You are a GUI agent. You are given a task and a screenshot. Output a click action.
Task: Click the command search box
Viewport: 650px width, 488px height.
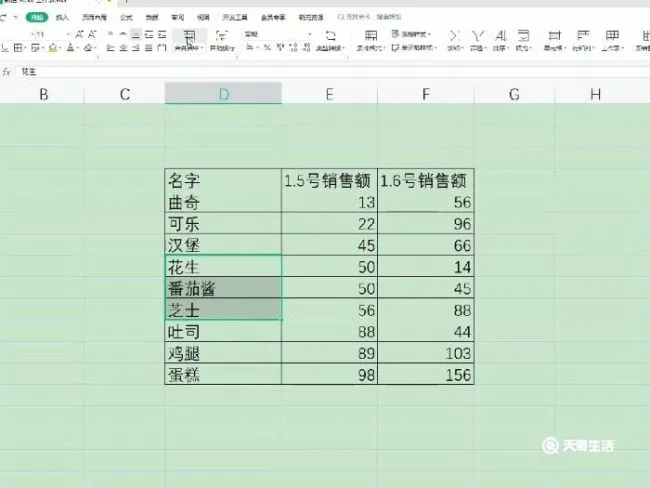coord(370,17)
